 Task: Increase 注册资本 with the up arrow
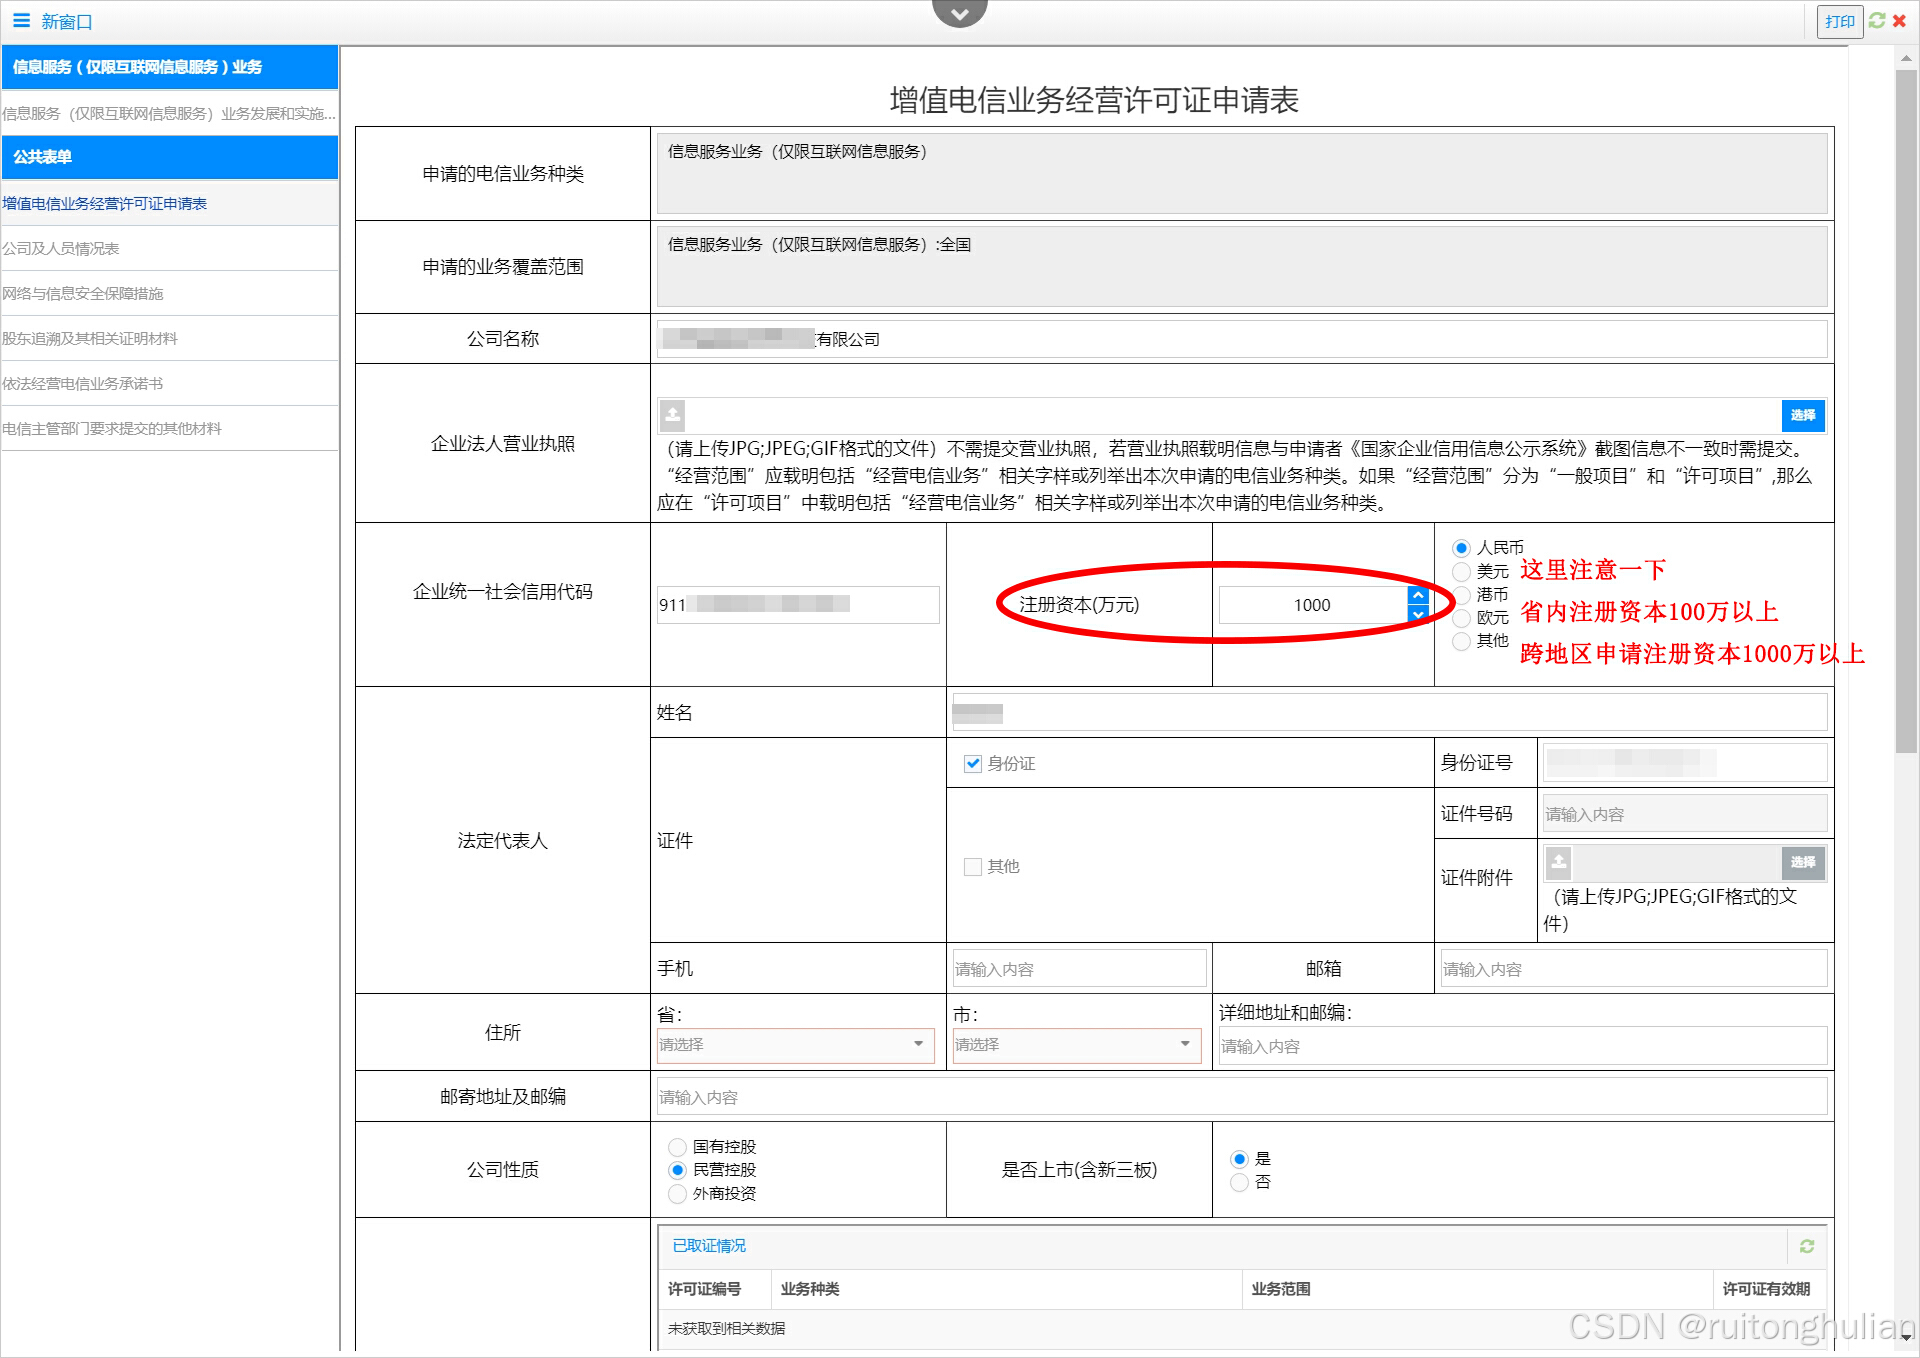(1418, 595)
